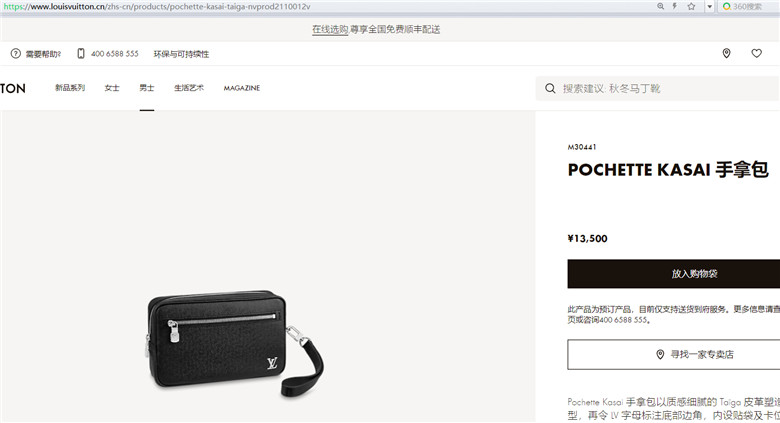Open the 女士 menu
The width and height of the screenshot is (780, 423).
point(112,88)
